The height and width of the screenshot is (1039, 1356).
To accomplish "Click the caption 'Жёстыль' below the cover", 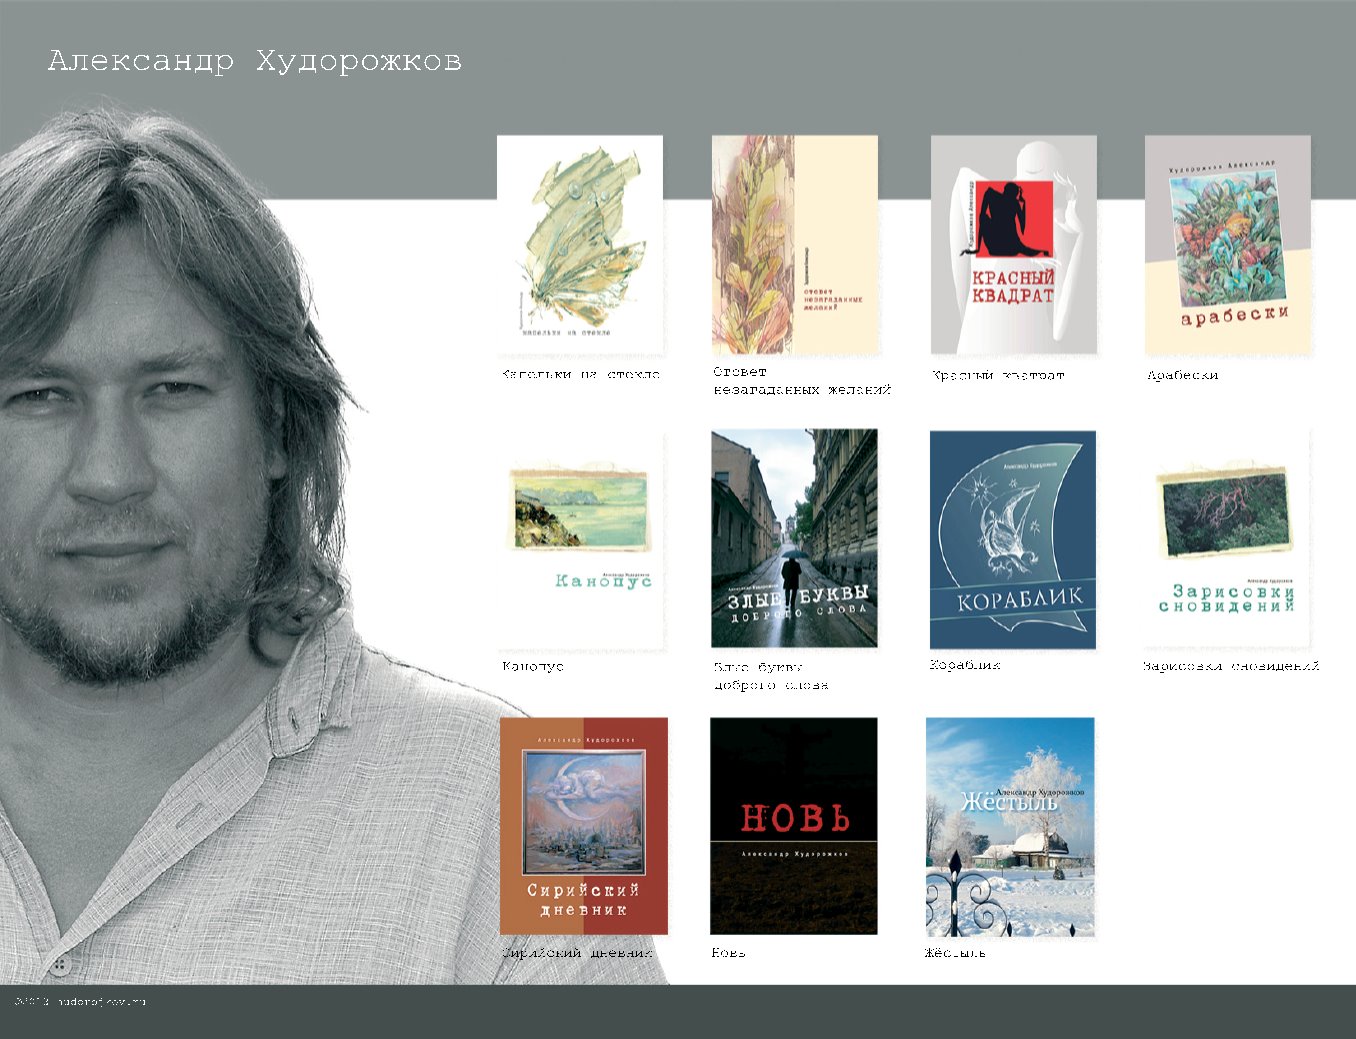I will (x=955, y=953).
